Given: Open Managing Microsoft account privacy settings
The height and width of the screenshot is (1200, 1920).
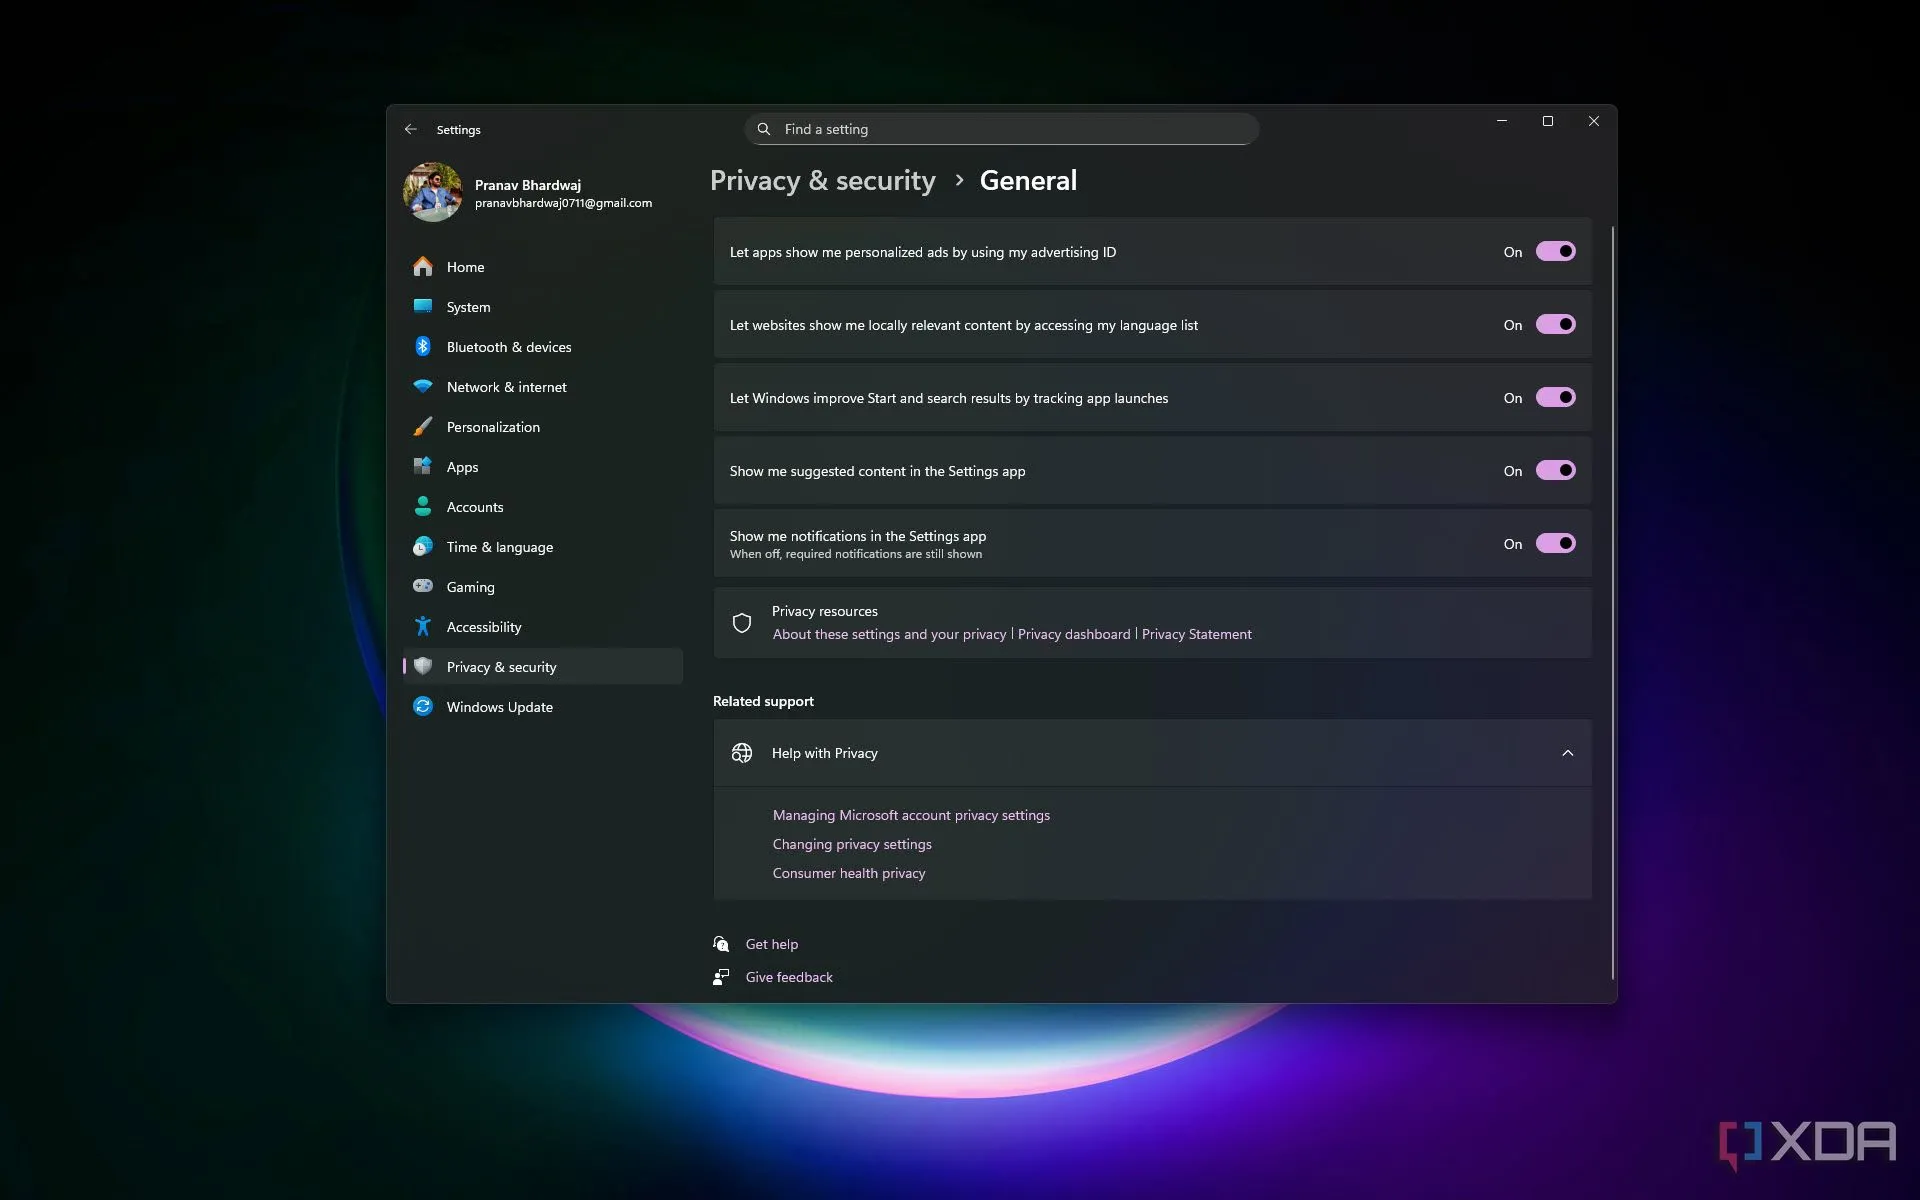Looking at the screenshot, I should click(x=911, y=815).
